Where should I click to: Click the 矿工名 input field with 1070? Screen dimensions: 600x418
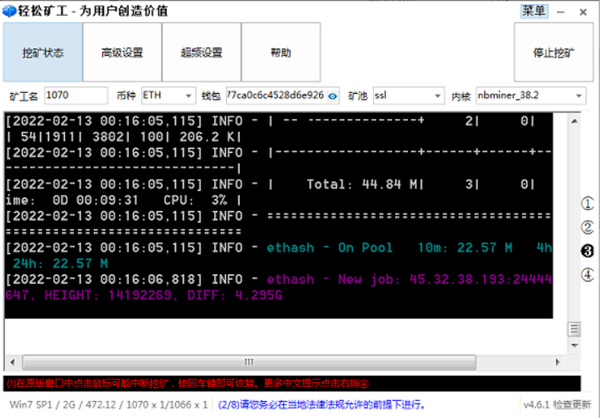[x=76, y=95]
